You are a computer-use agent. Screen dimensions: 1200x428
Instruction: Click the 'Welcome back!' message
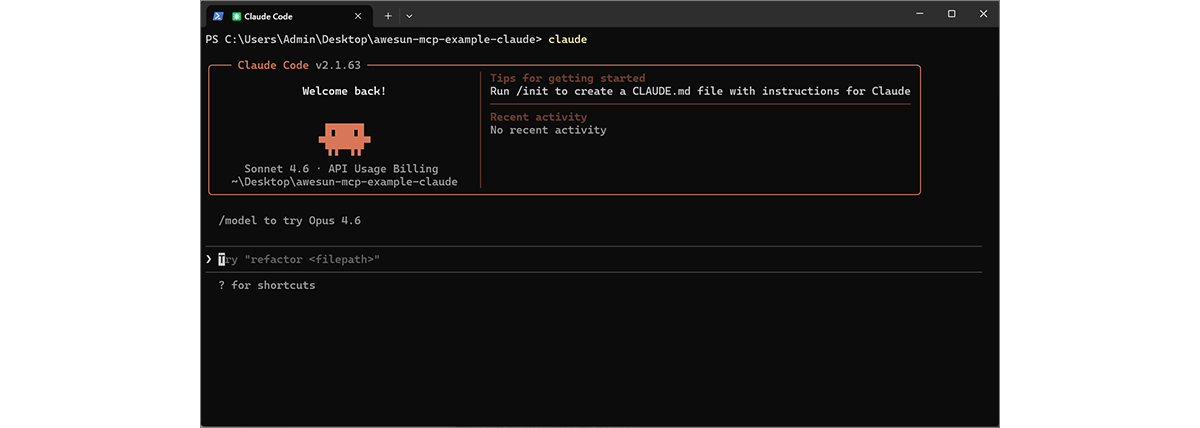[x=343, y=91]
